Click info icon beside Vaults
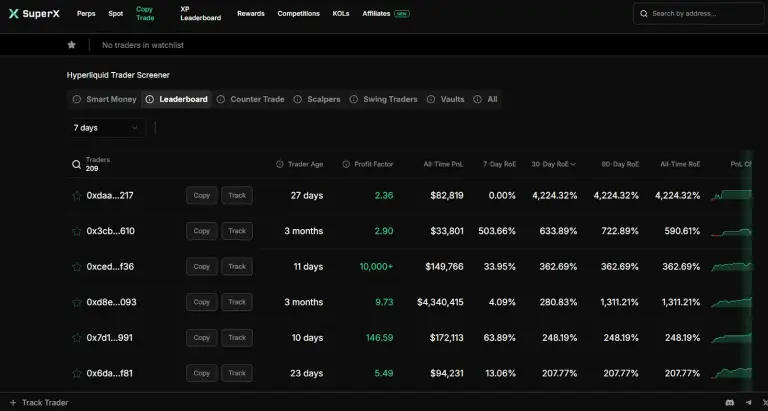 coord(431,99)
